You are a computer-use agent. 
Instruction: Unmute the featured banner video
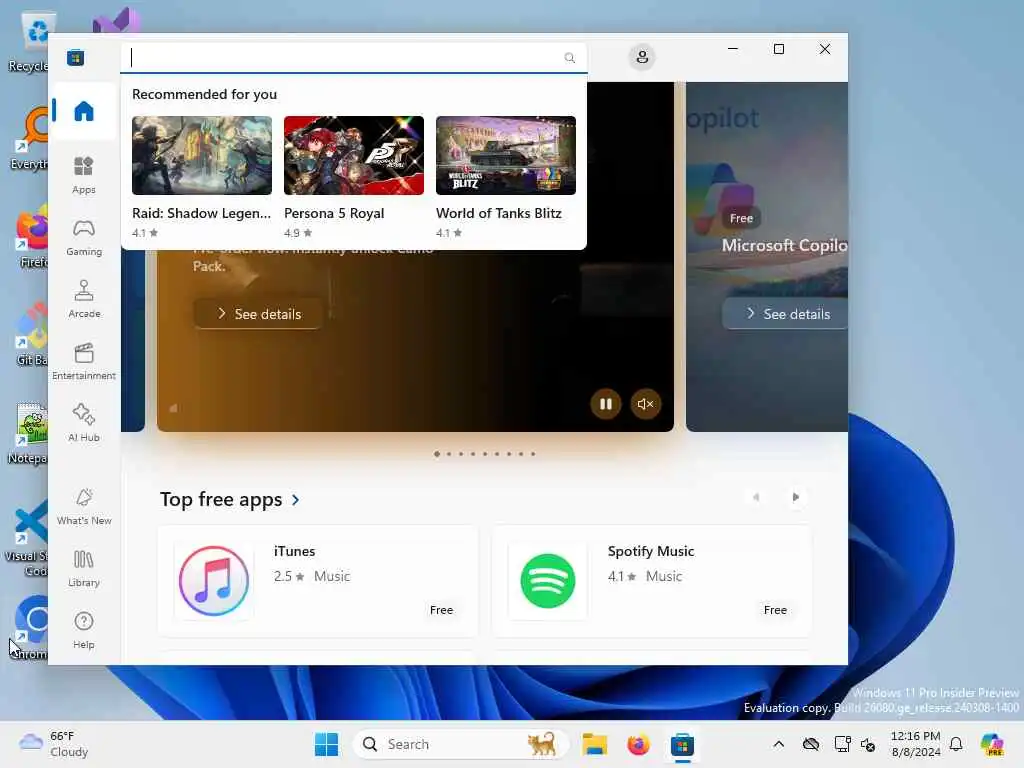coord(645,404)
